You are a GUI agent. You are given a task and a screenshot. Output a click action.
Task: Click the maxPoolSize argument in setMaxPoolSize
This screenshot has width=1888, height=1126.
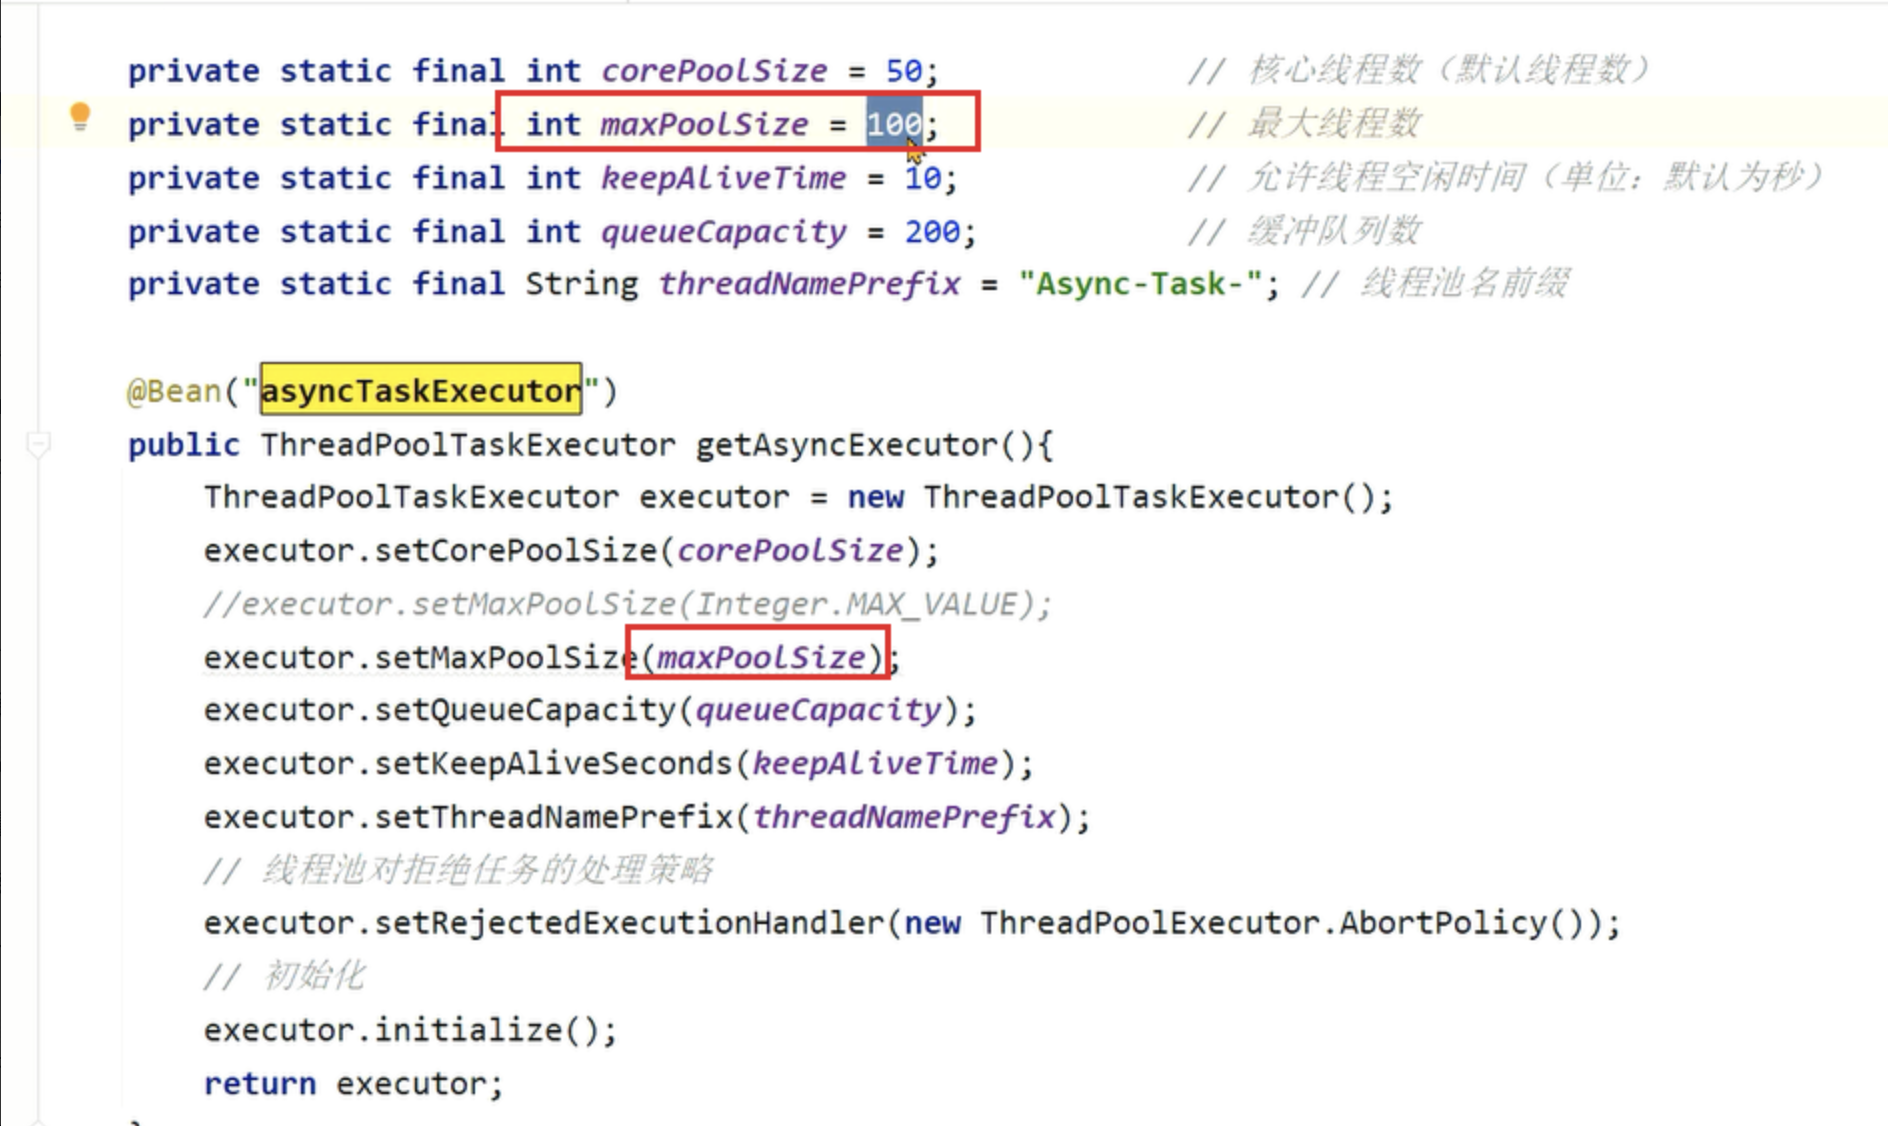[761, 657]
